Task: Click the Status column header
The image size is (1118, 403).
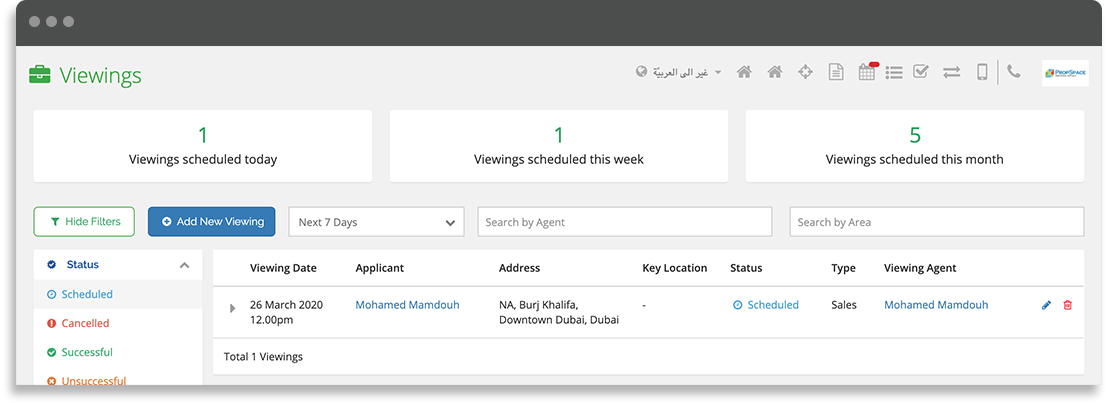Action: tap(746, 268)
